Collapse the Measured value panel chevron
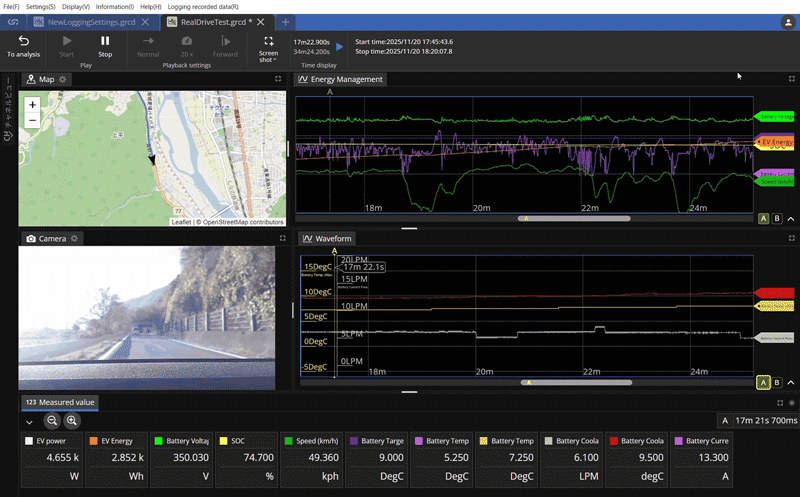This screenshot has width=800, height=497. [29, 422]
